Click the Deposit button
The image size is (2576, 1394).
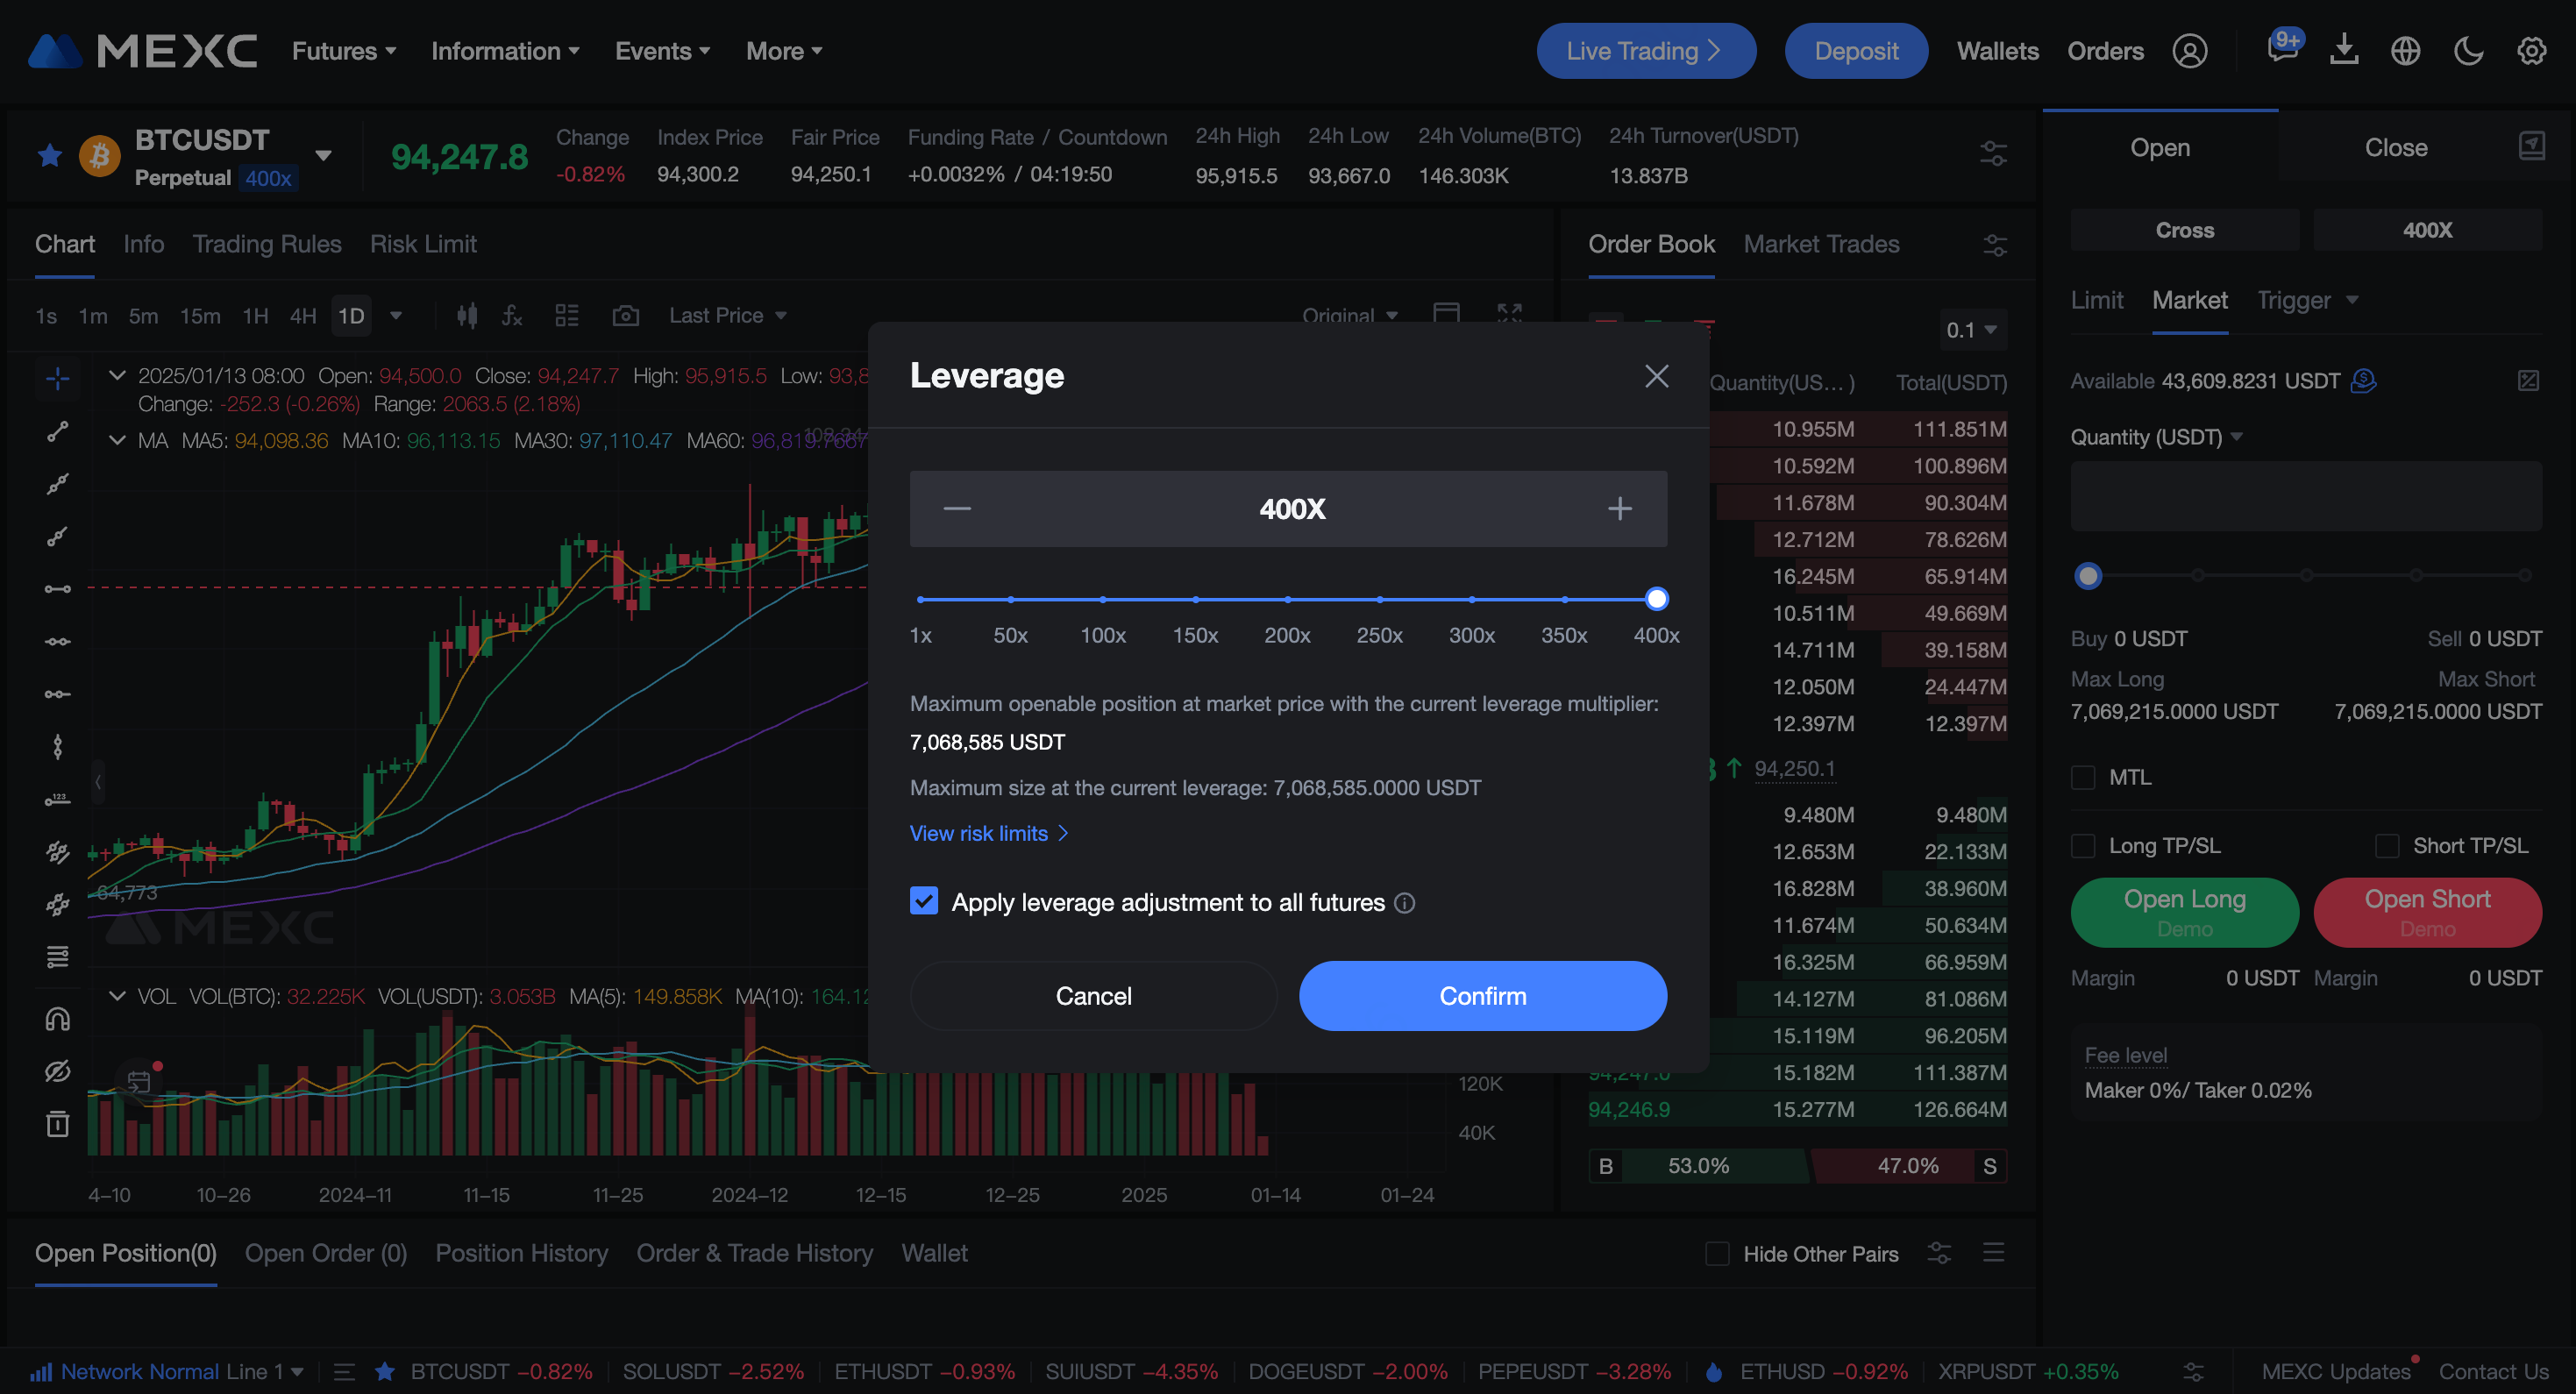click(1856, 51)
